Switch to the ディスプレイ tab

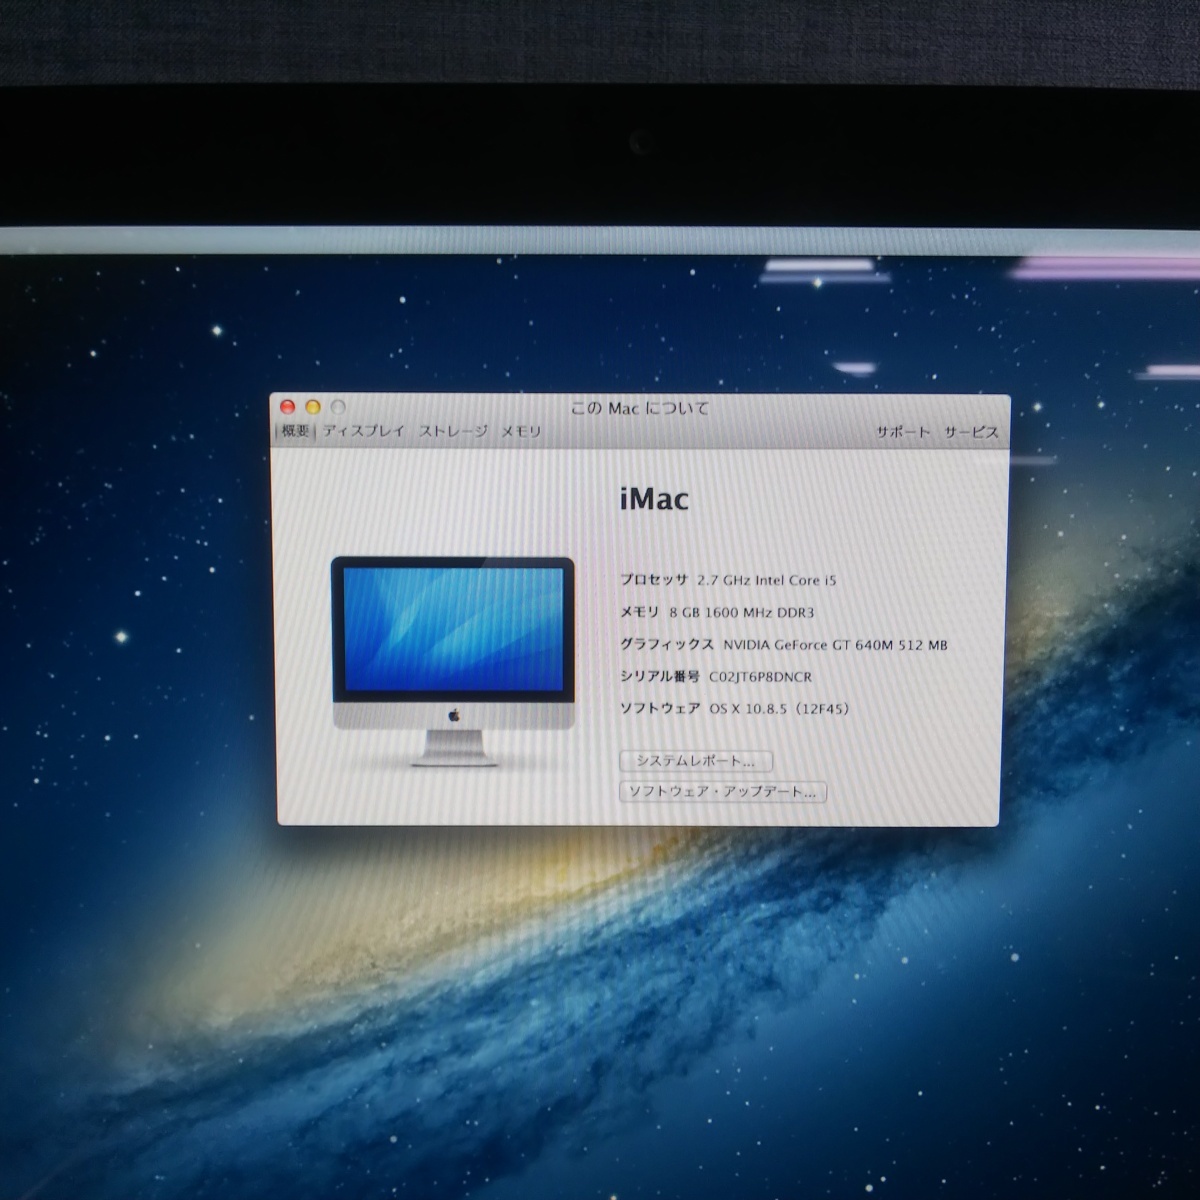point(363,431)
